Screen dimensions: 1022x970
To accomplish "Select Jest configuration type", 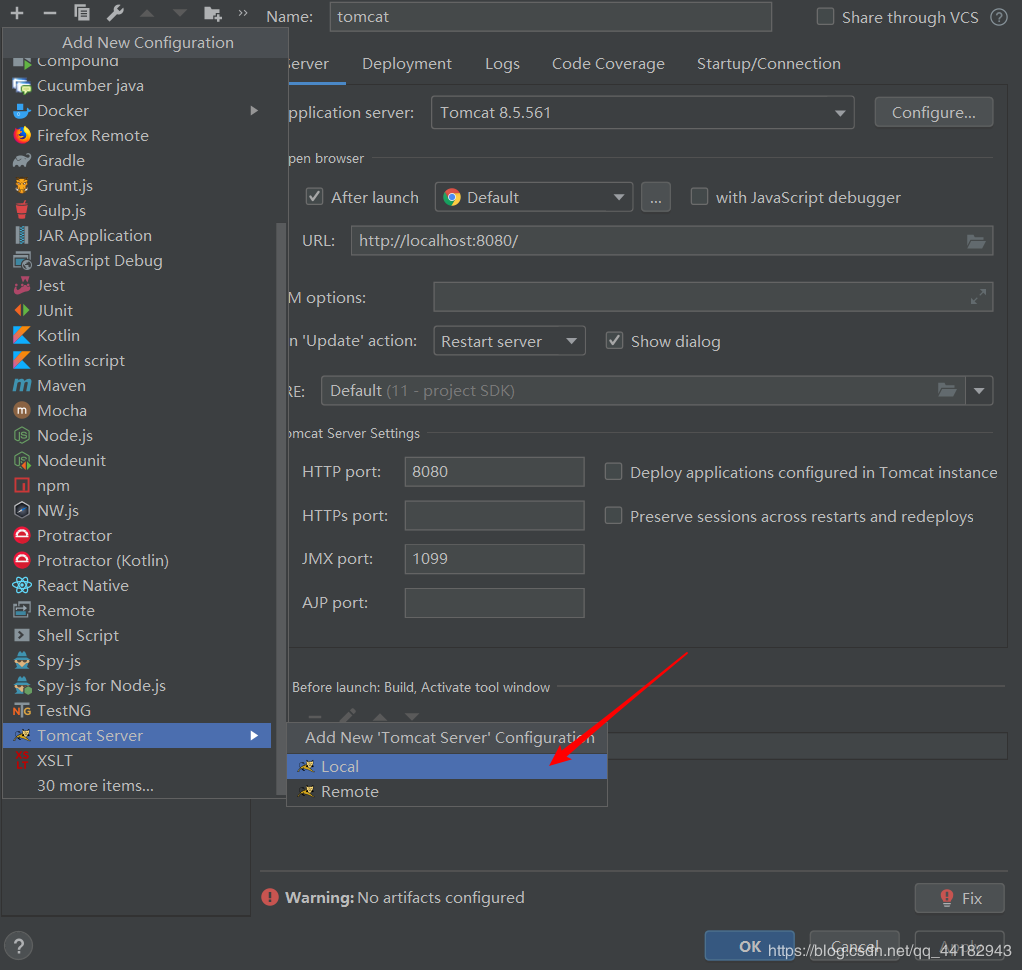I will point(137,286).
